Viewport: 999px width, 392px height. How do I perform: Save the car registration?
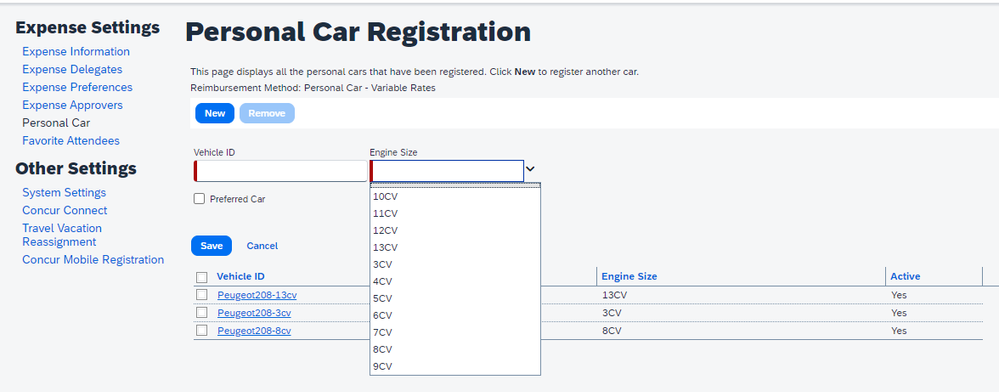click(x=212, y=245)
